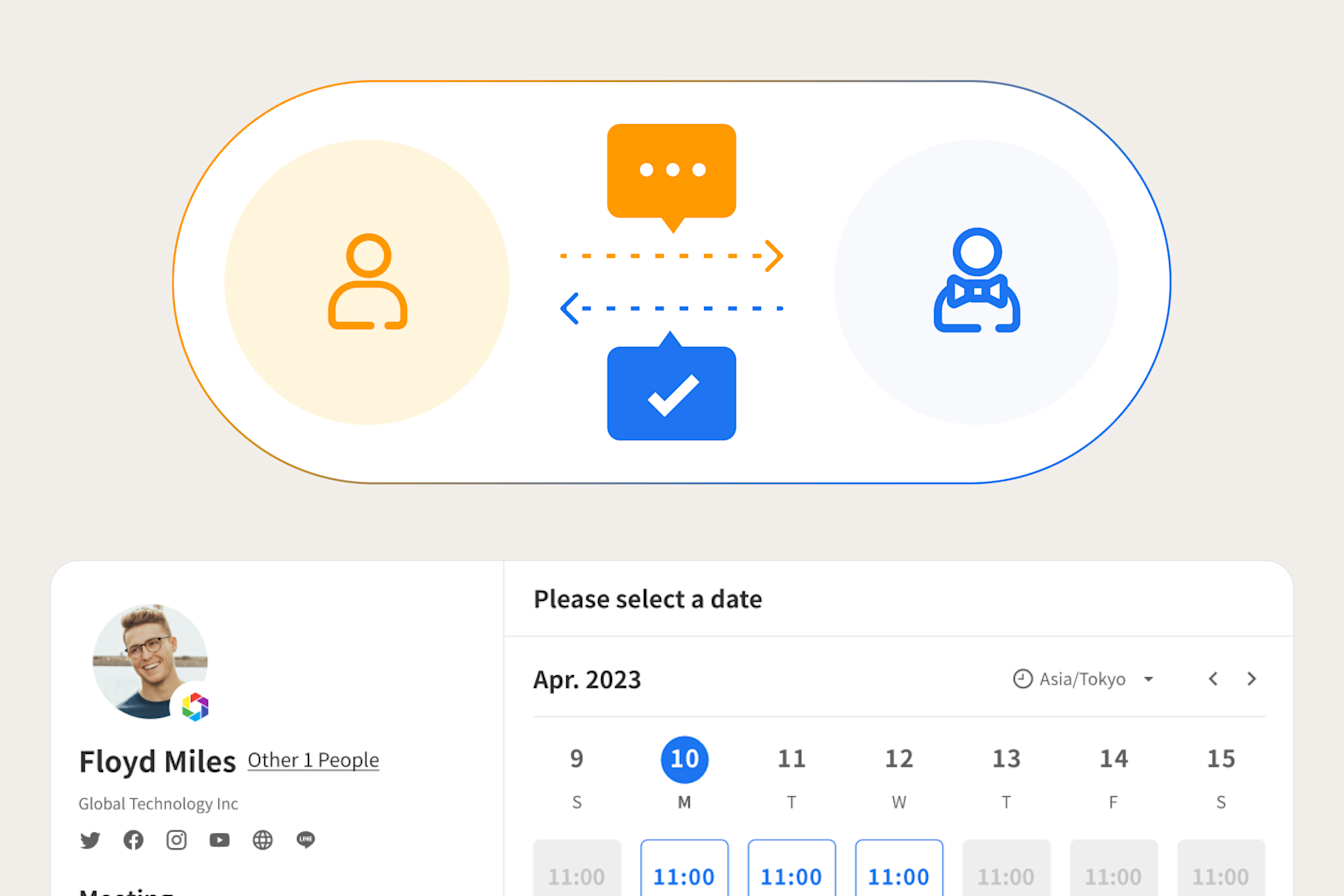Image resolution: width=1344 pixels, height=896 pixels.
Task: Select the highlighted date 10 circle
Action: pos(685,759)
